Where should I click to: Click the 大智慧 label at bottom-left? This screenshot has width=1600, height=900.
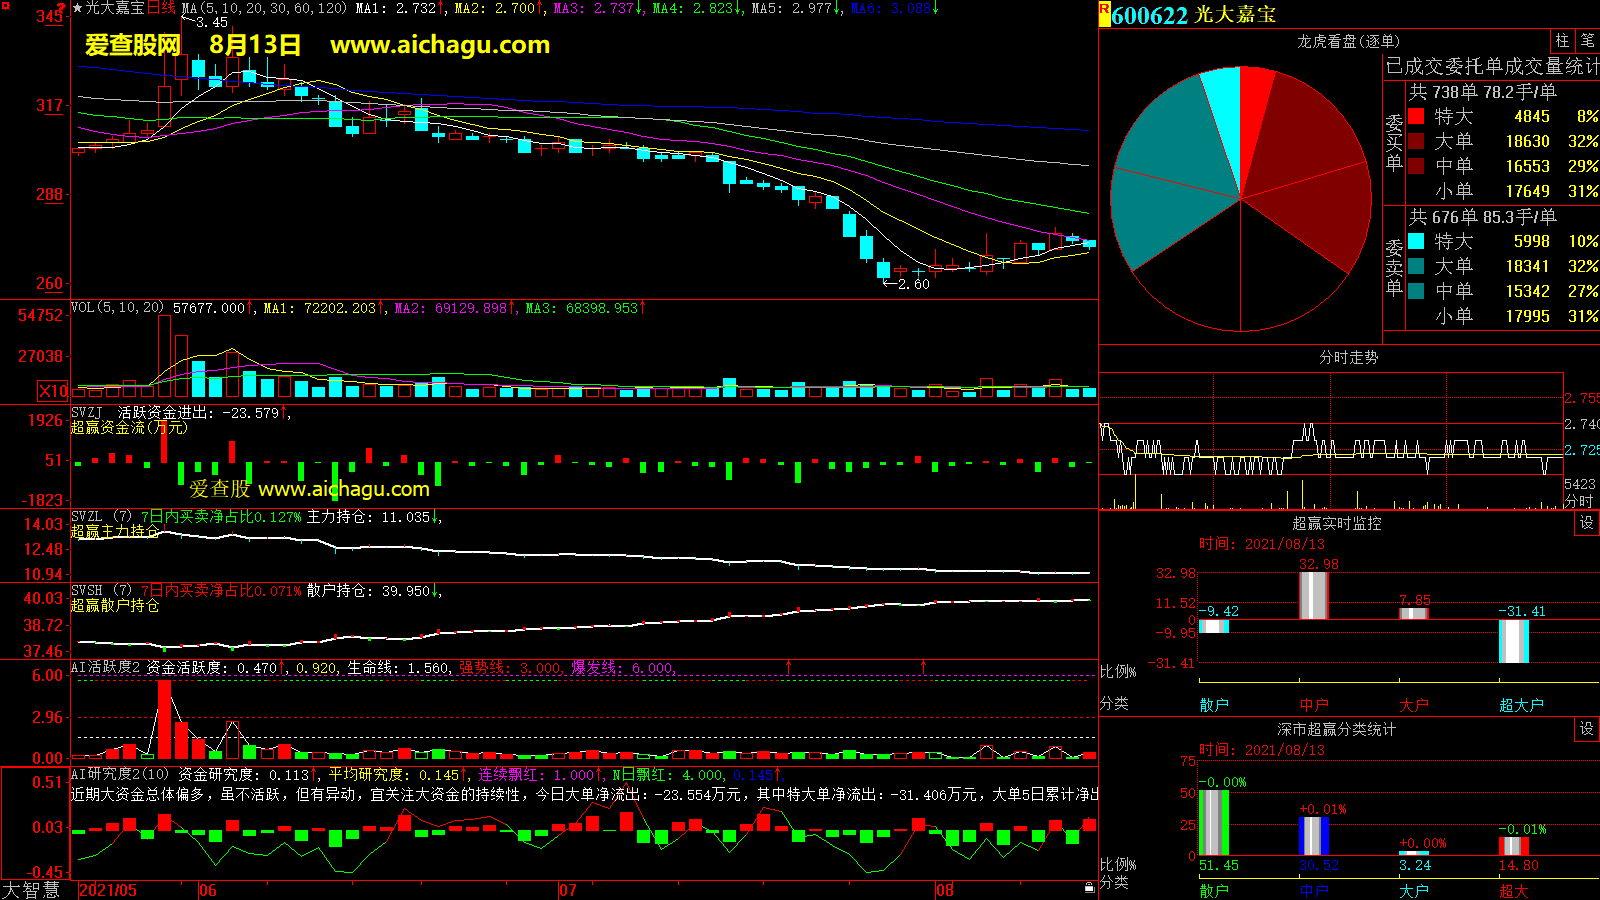32,889
